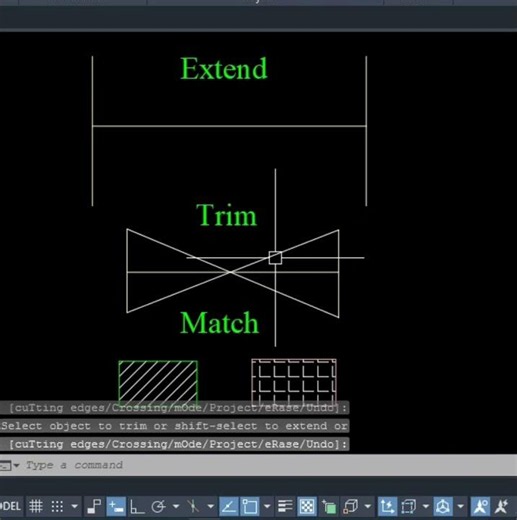Toggle 2D Object Snap in status bar

pyautogui.click(x=250, y=507)
